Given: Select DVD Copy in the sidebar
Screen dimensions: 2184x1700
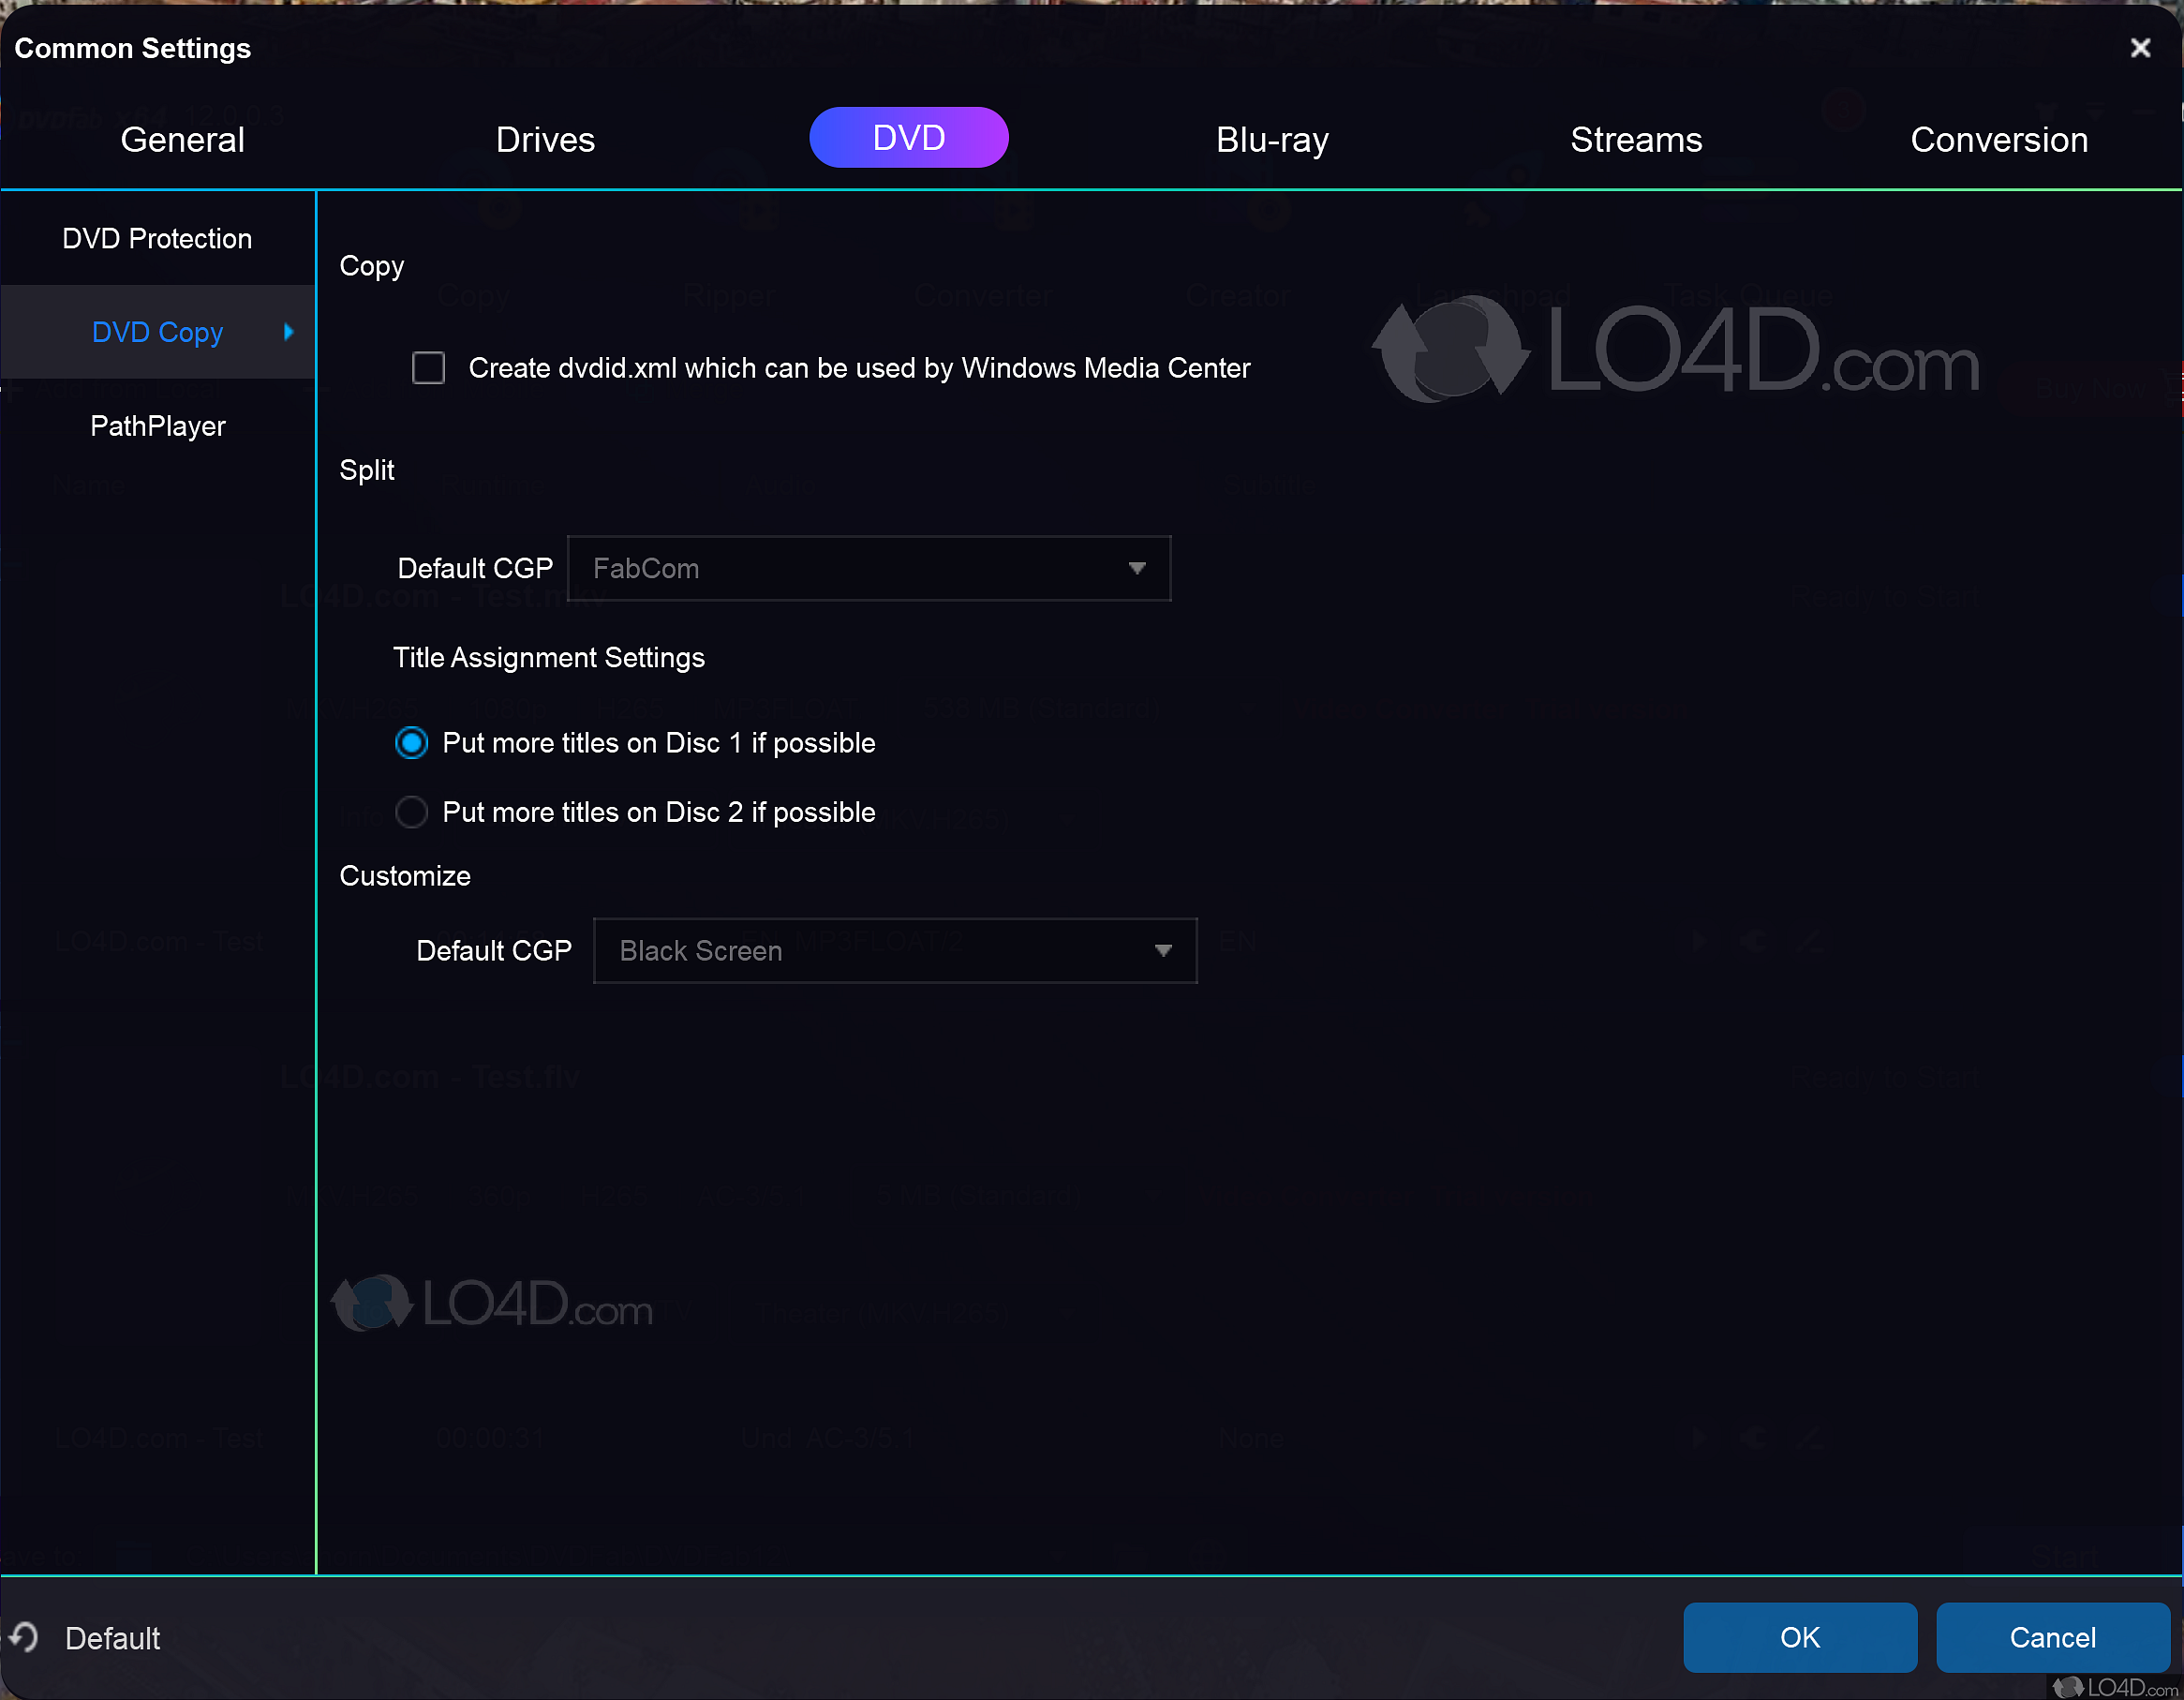Looking at the screenshot, I should click(x=157, y=331).
